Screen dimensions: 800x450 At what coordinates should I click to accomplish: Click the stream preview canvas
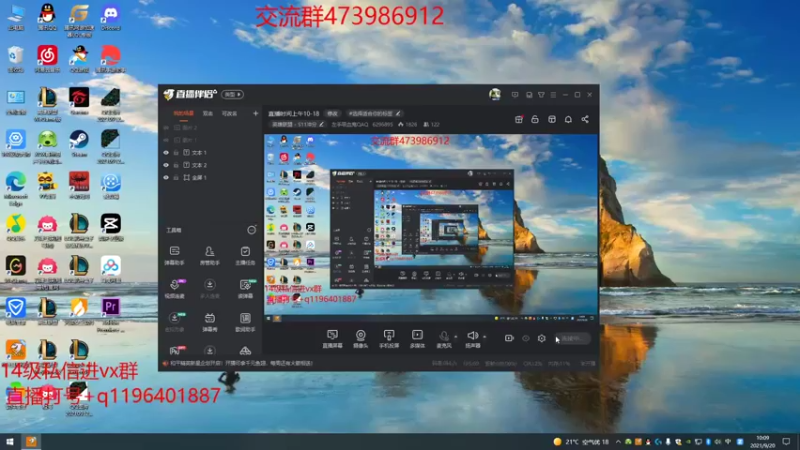pyautogui.click(x=431, y=228)
